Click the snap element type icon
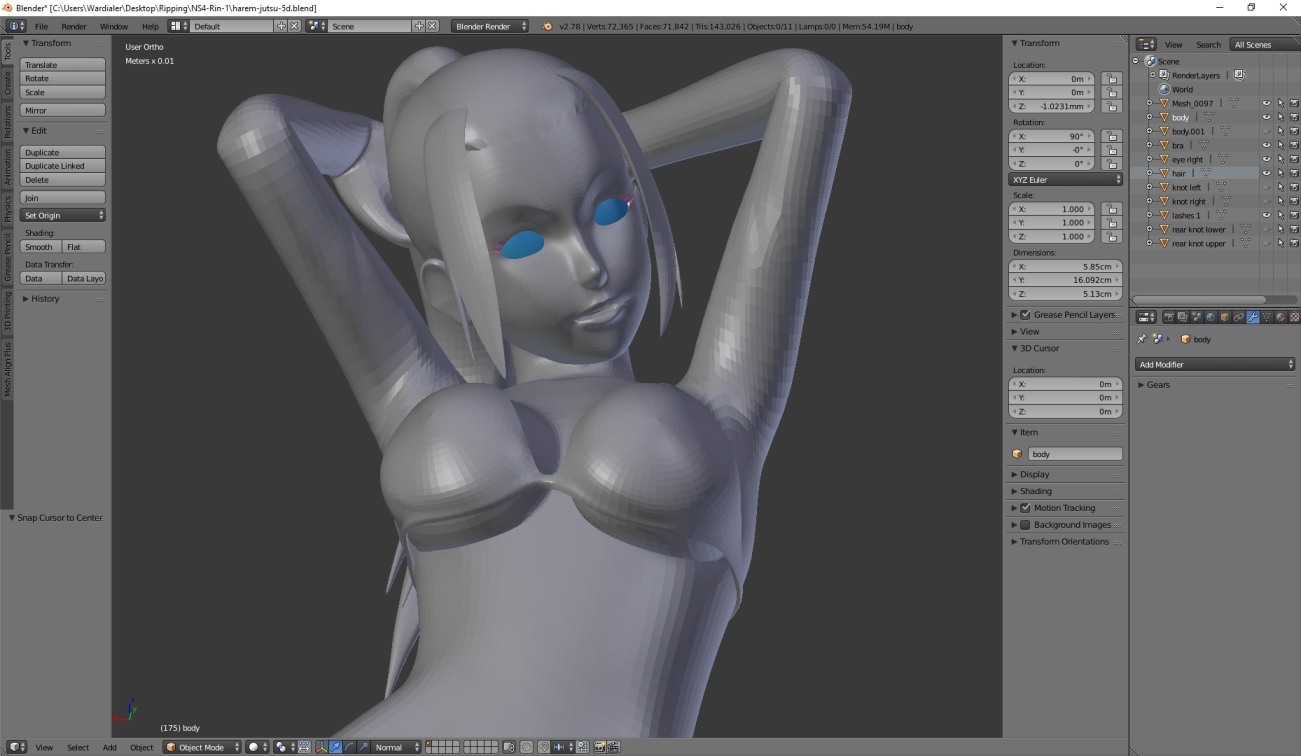This screenshot has width=1301, height=756. (562, 747)
